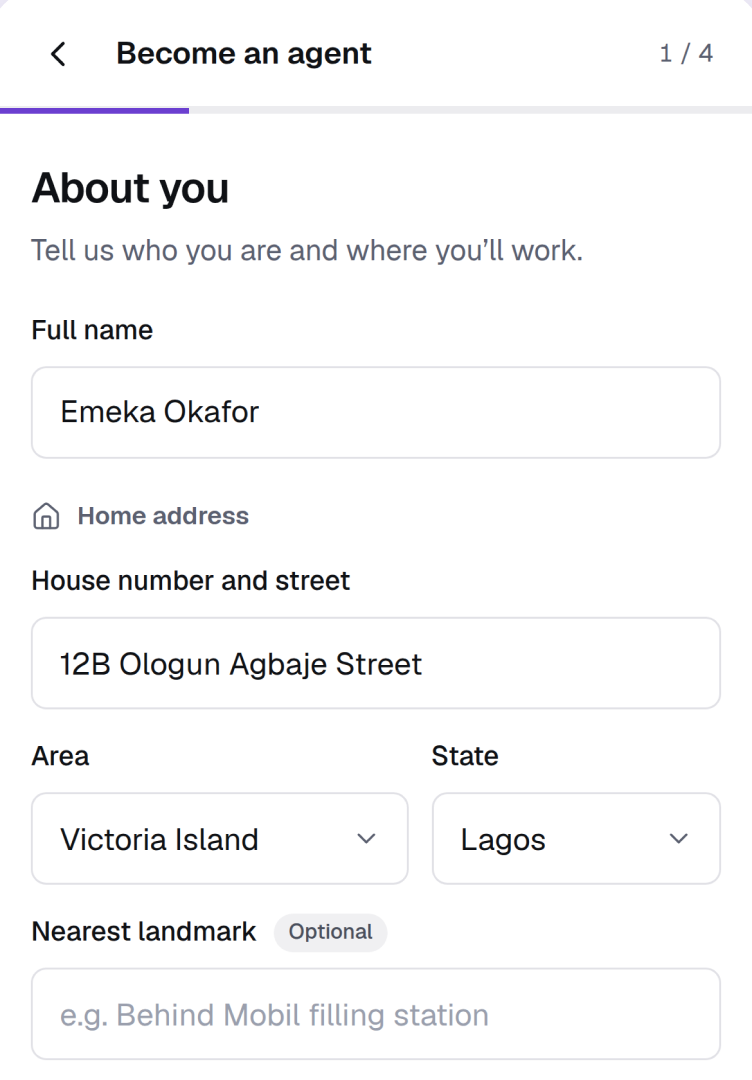The width and height of the screenshot is (752, 1080).
Task: Open the Area dropdown showing Victoria Island
Action: pos(220,838)
